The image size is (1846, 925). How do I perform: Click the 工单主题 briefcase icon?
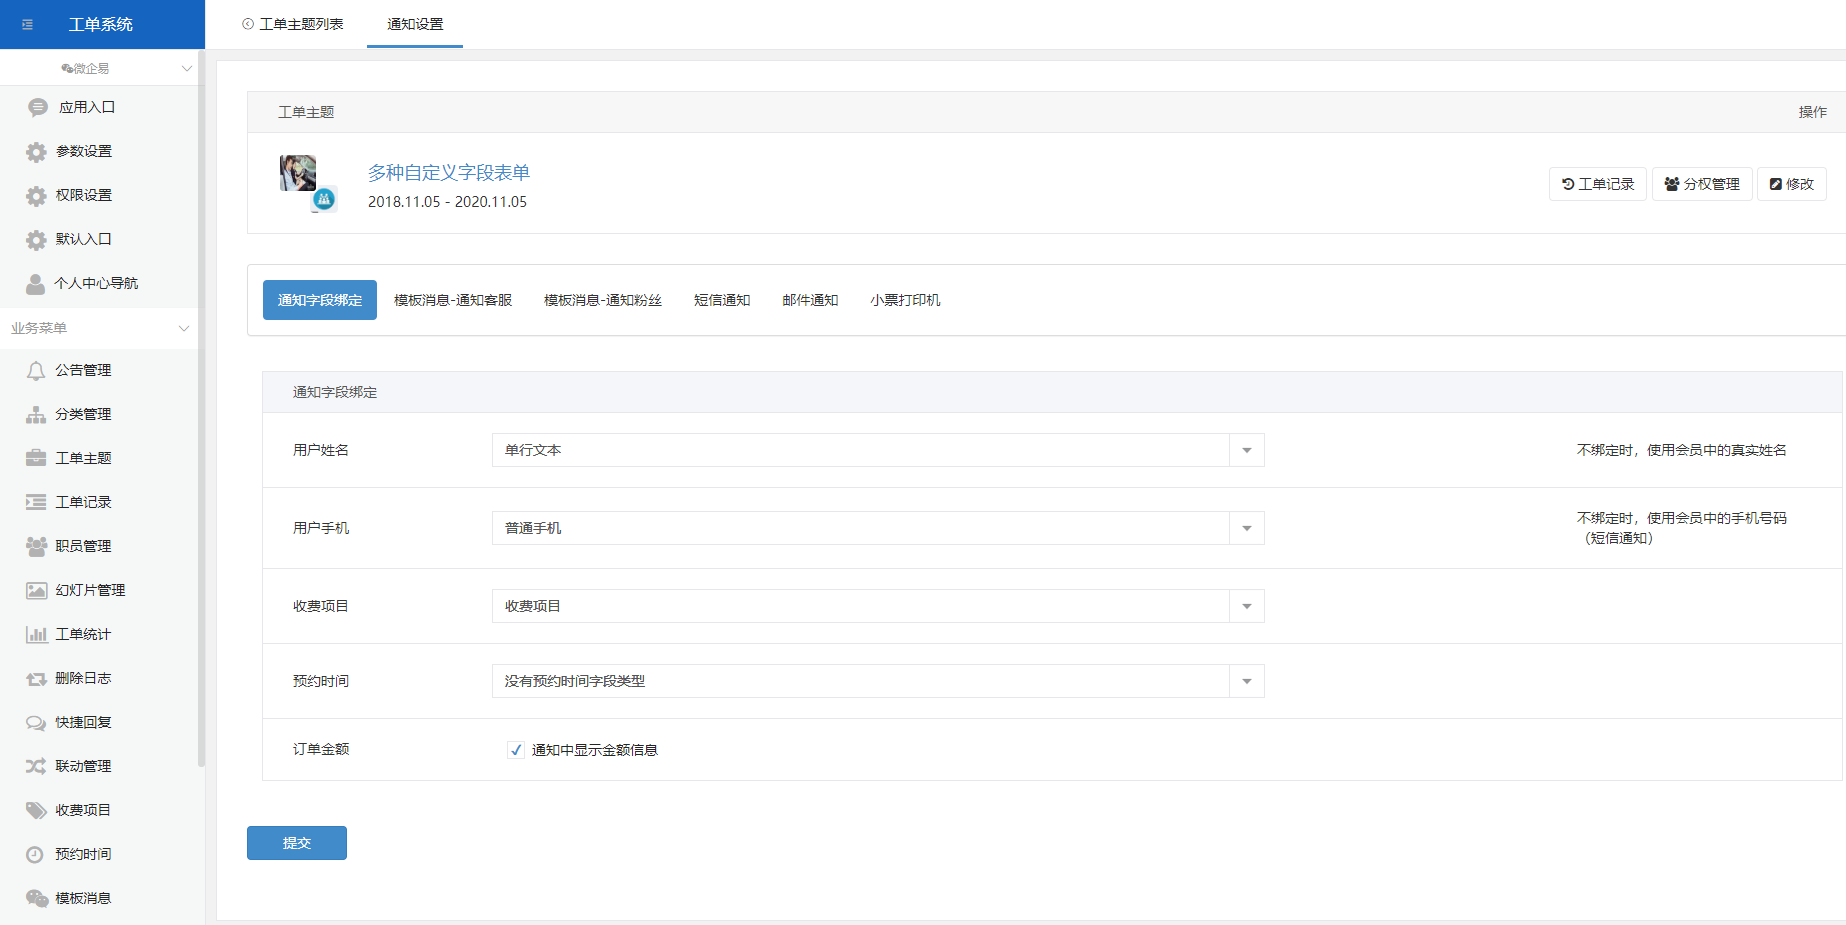pyautogui.click(x=36, y=458)
